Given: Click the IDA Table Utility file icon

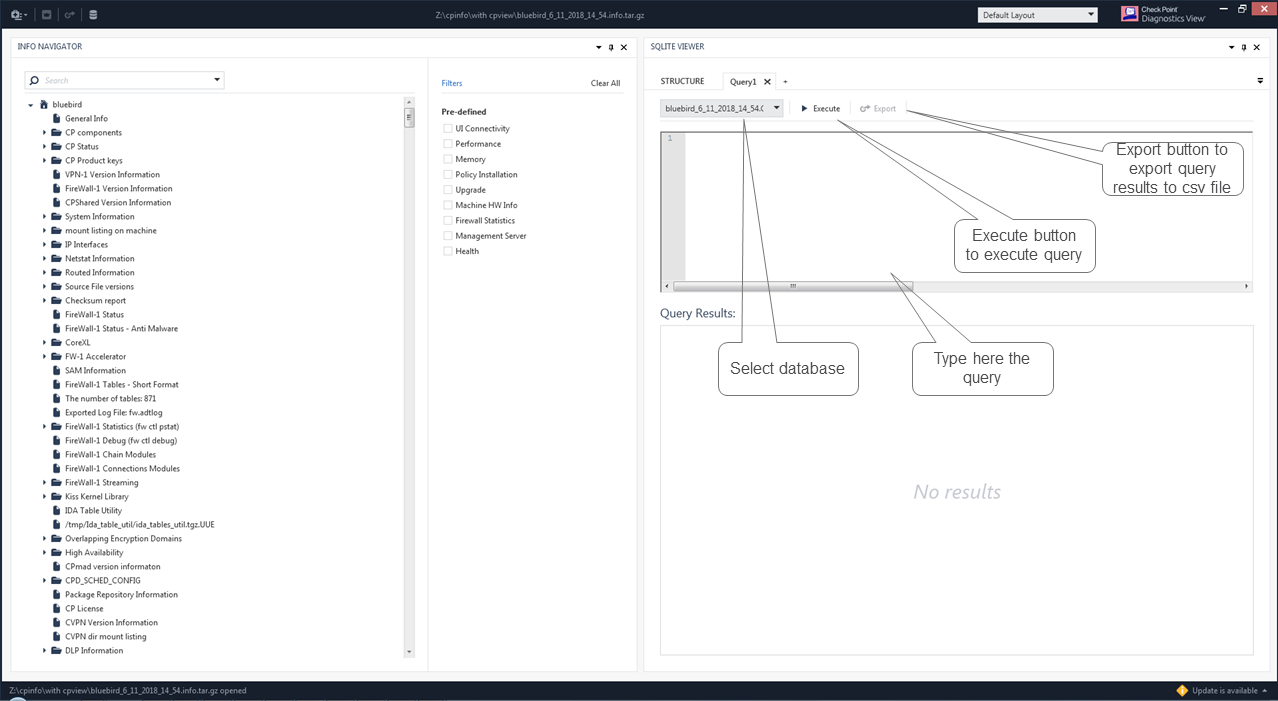Looking at the screenshot, I should coord(56,510).
